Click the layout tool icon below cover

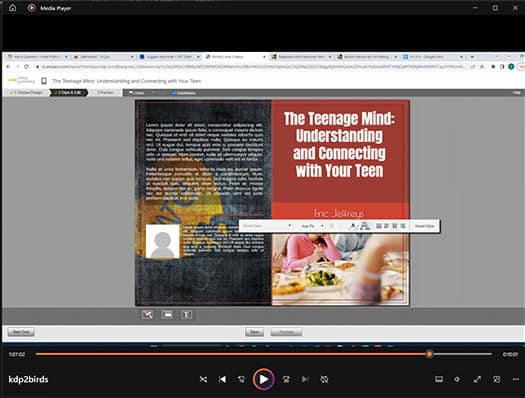coord(167,315)
